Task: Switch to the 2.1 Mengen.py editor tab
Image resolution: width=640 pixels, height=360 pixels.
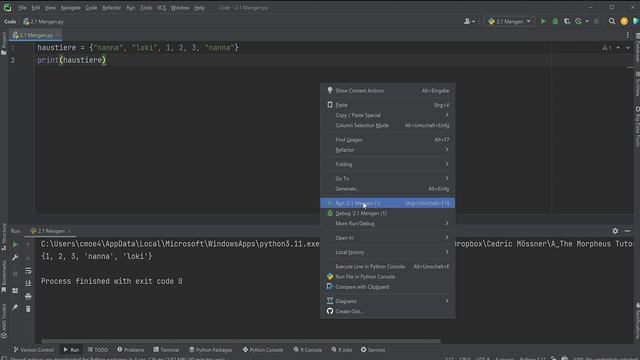Action: (x=36, y=36)
